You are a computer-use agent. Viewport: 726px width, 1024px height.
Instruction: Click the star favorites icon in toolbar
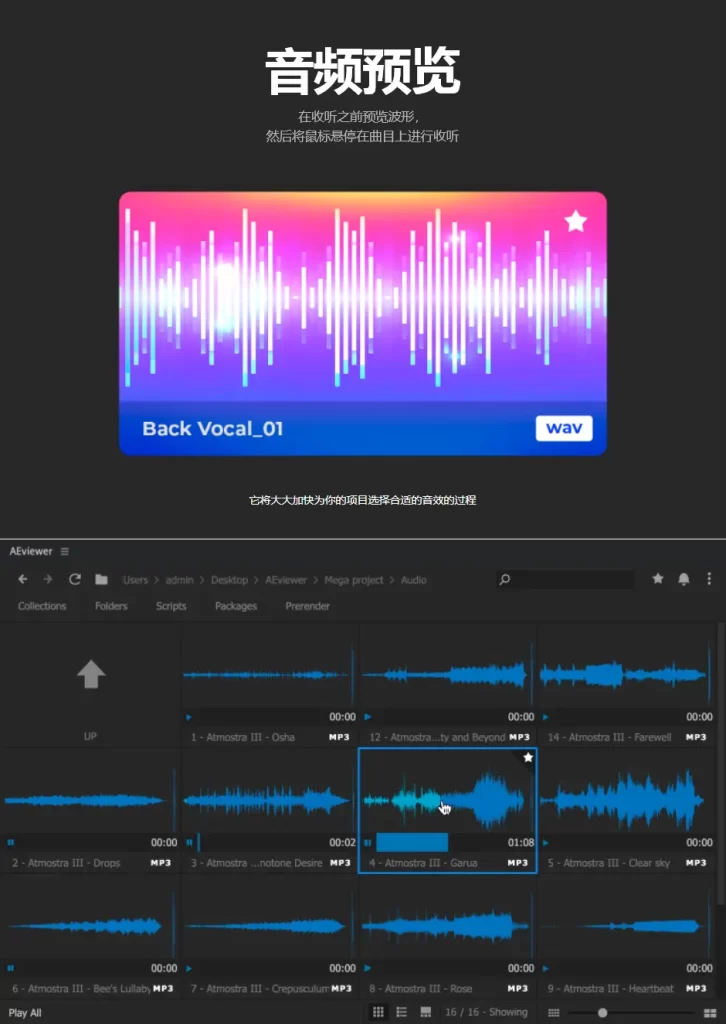point(658,579)
